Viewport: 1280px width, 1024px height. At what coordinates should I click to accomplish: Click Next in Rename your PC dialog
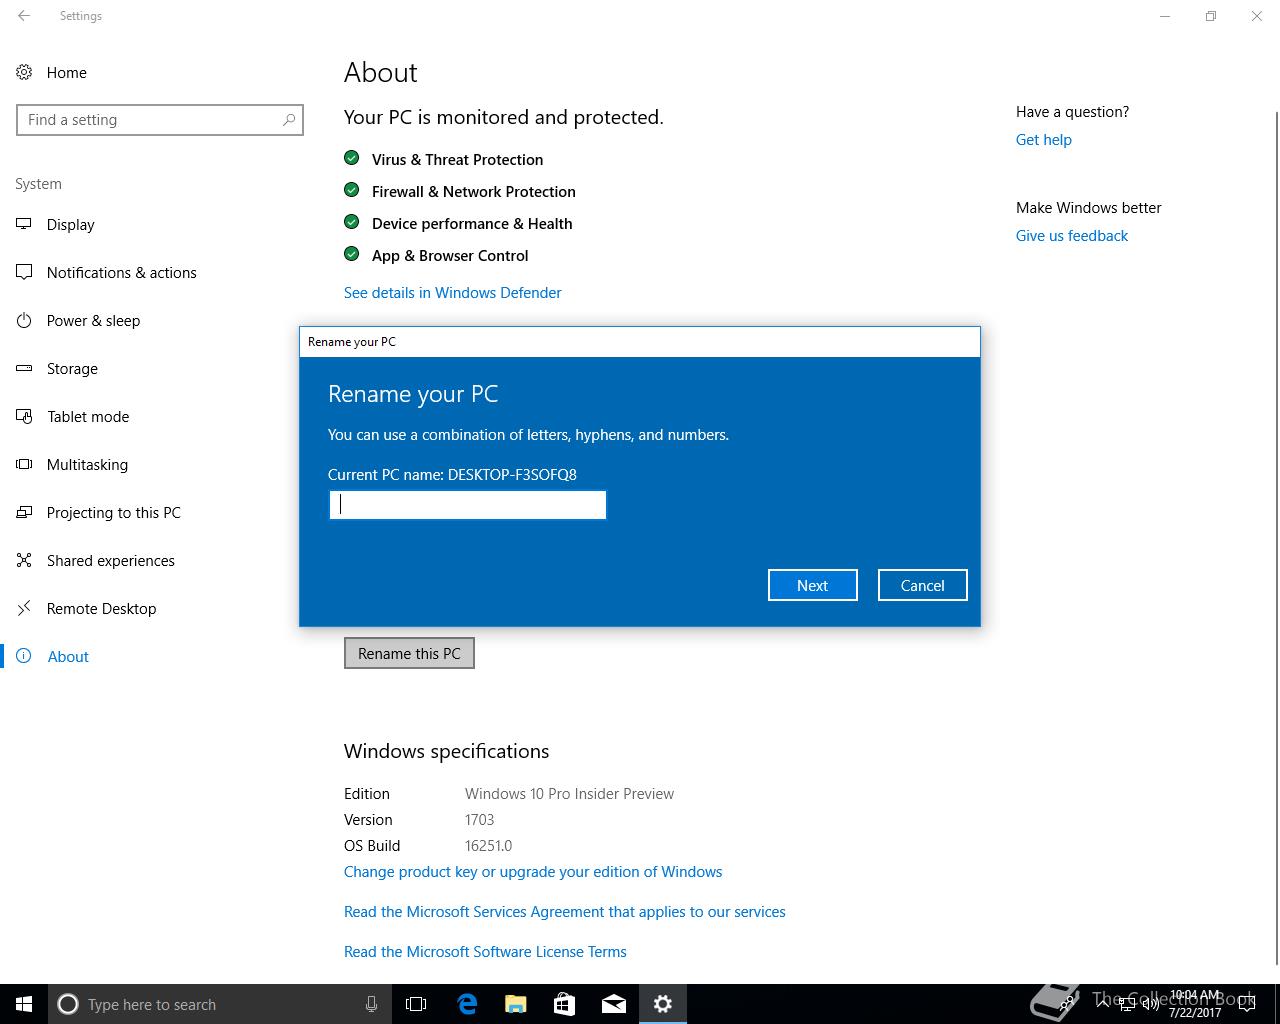click(813, 585)
